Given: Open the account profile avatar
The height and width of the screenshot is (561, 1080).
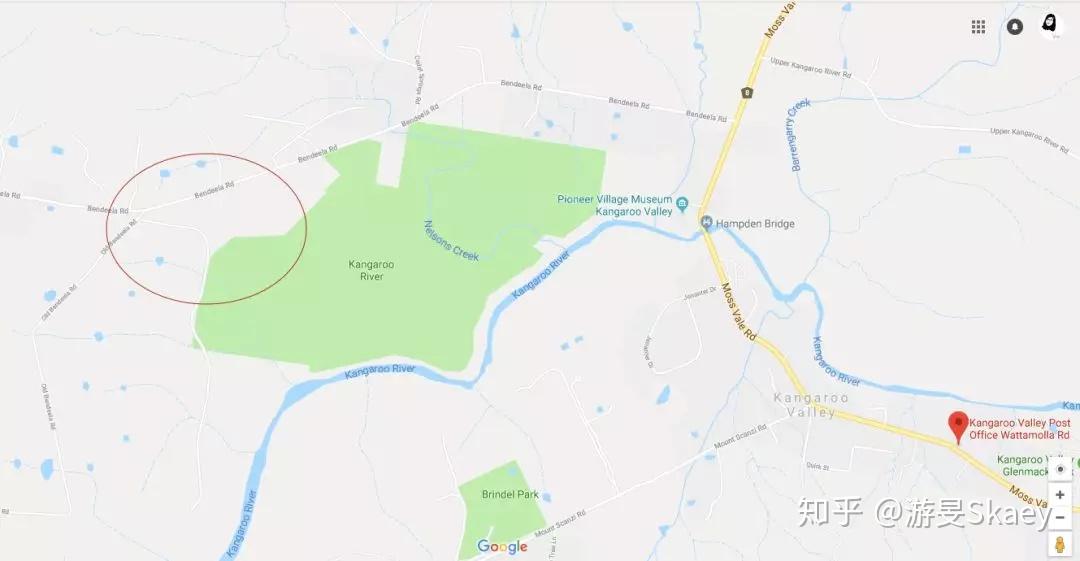Looking at the screenshot, I should (1051, 26).
